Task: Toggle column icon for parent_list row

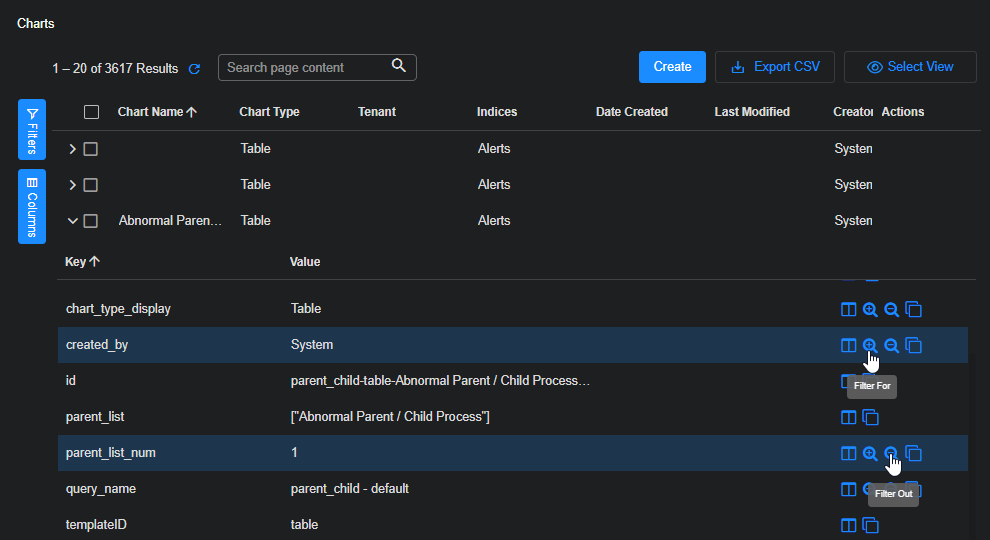Action: click(x=848, y=417)
